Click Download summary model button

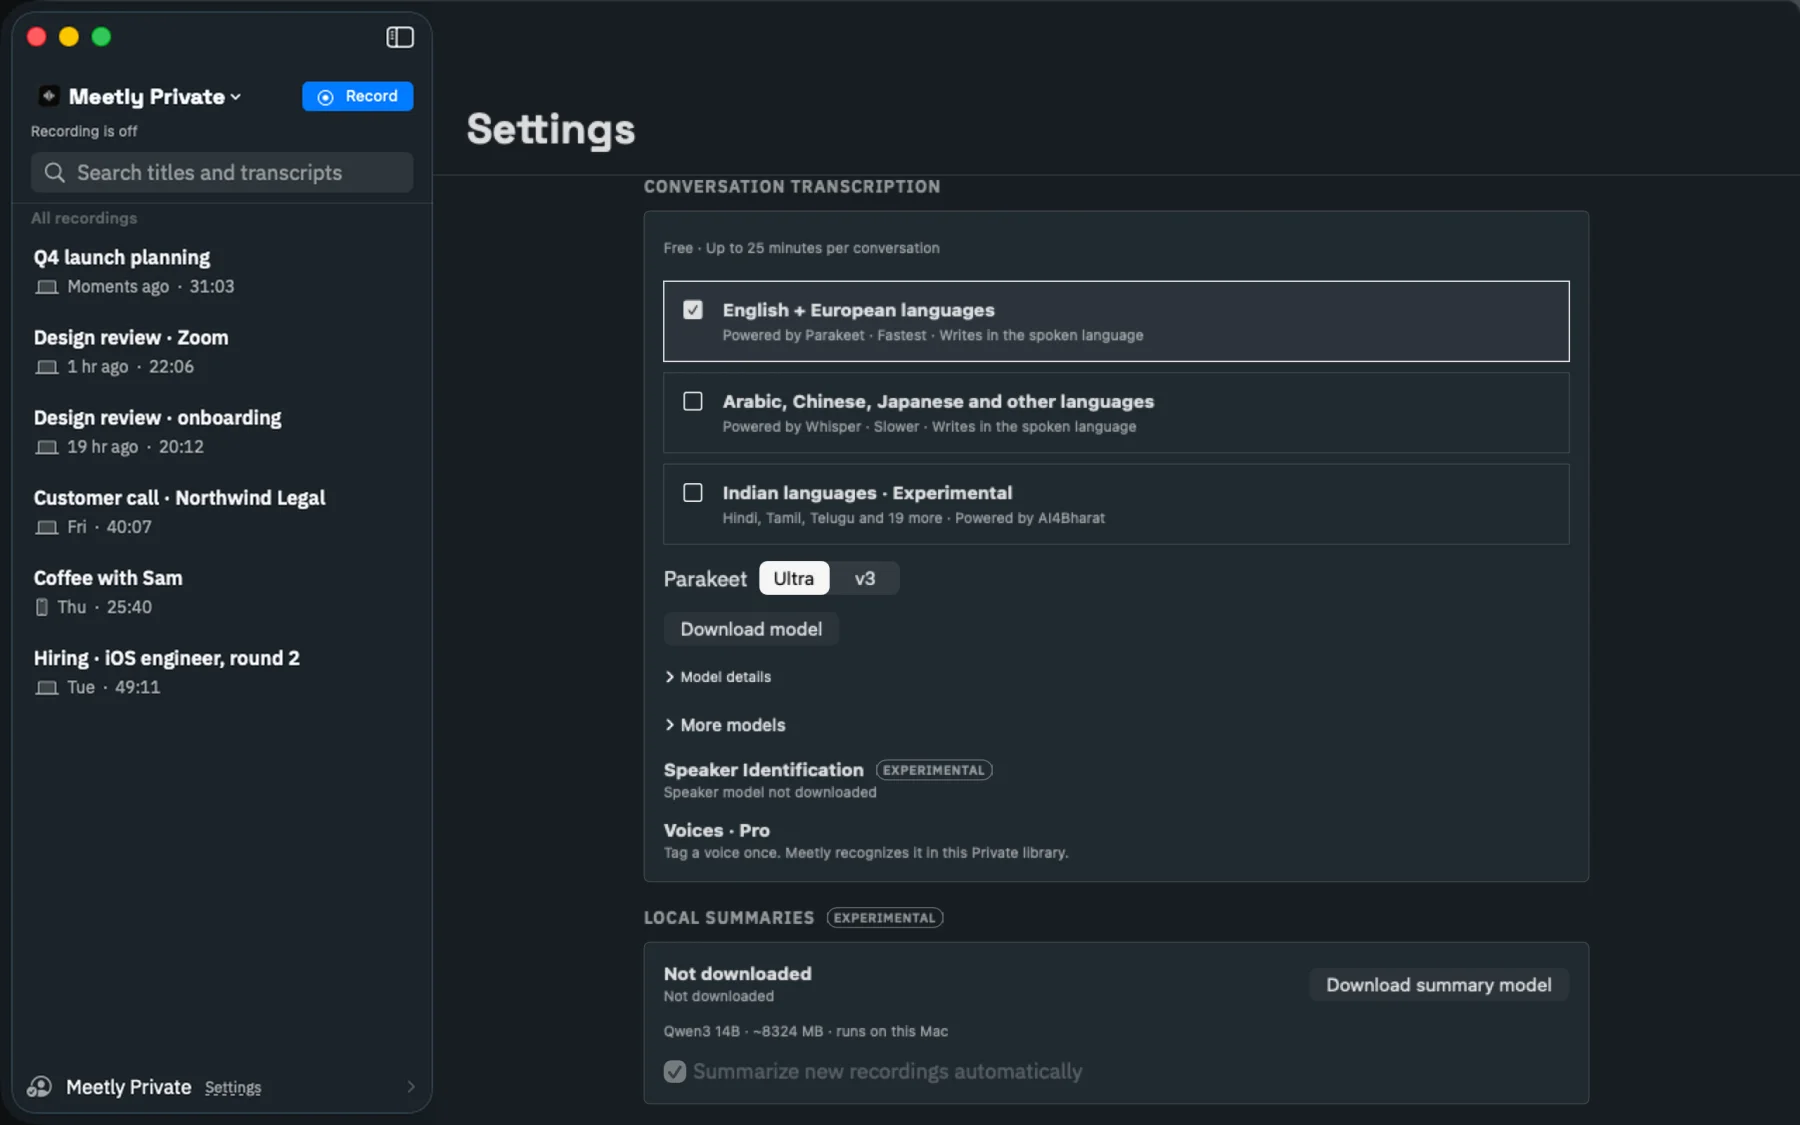coord(1438,985)
